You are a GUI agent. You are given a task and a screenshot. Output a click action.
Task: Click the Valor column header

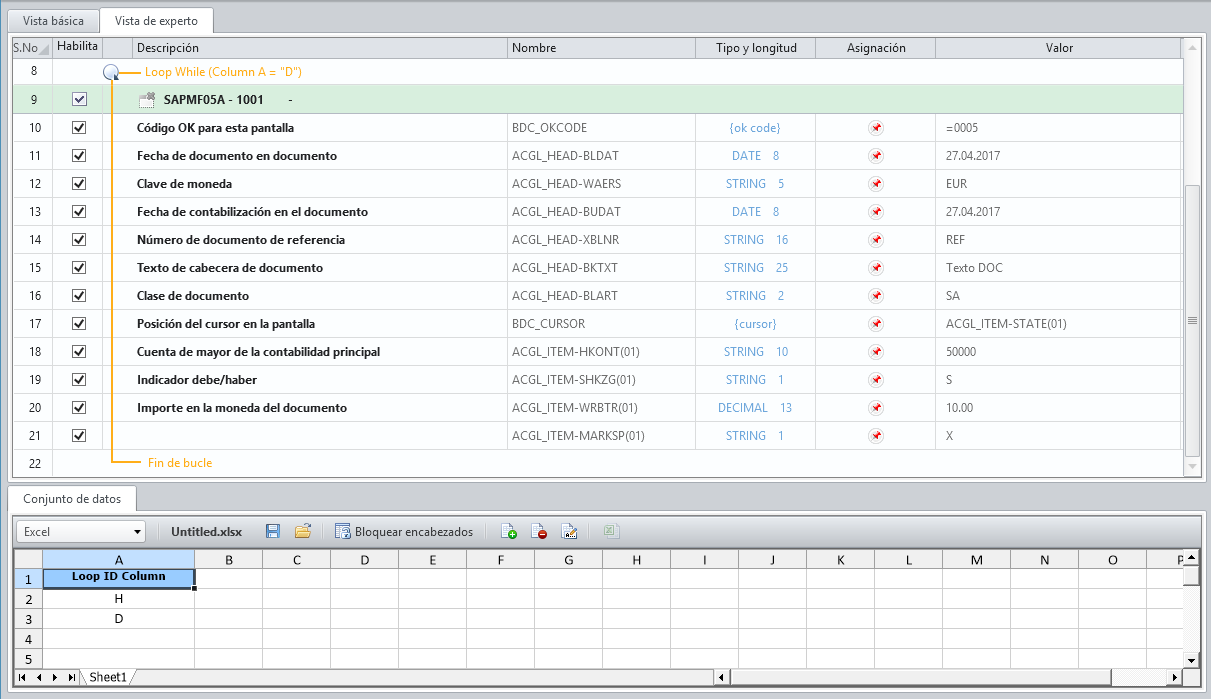[1059, 48]
